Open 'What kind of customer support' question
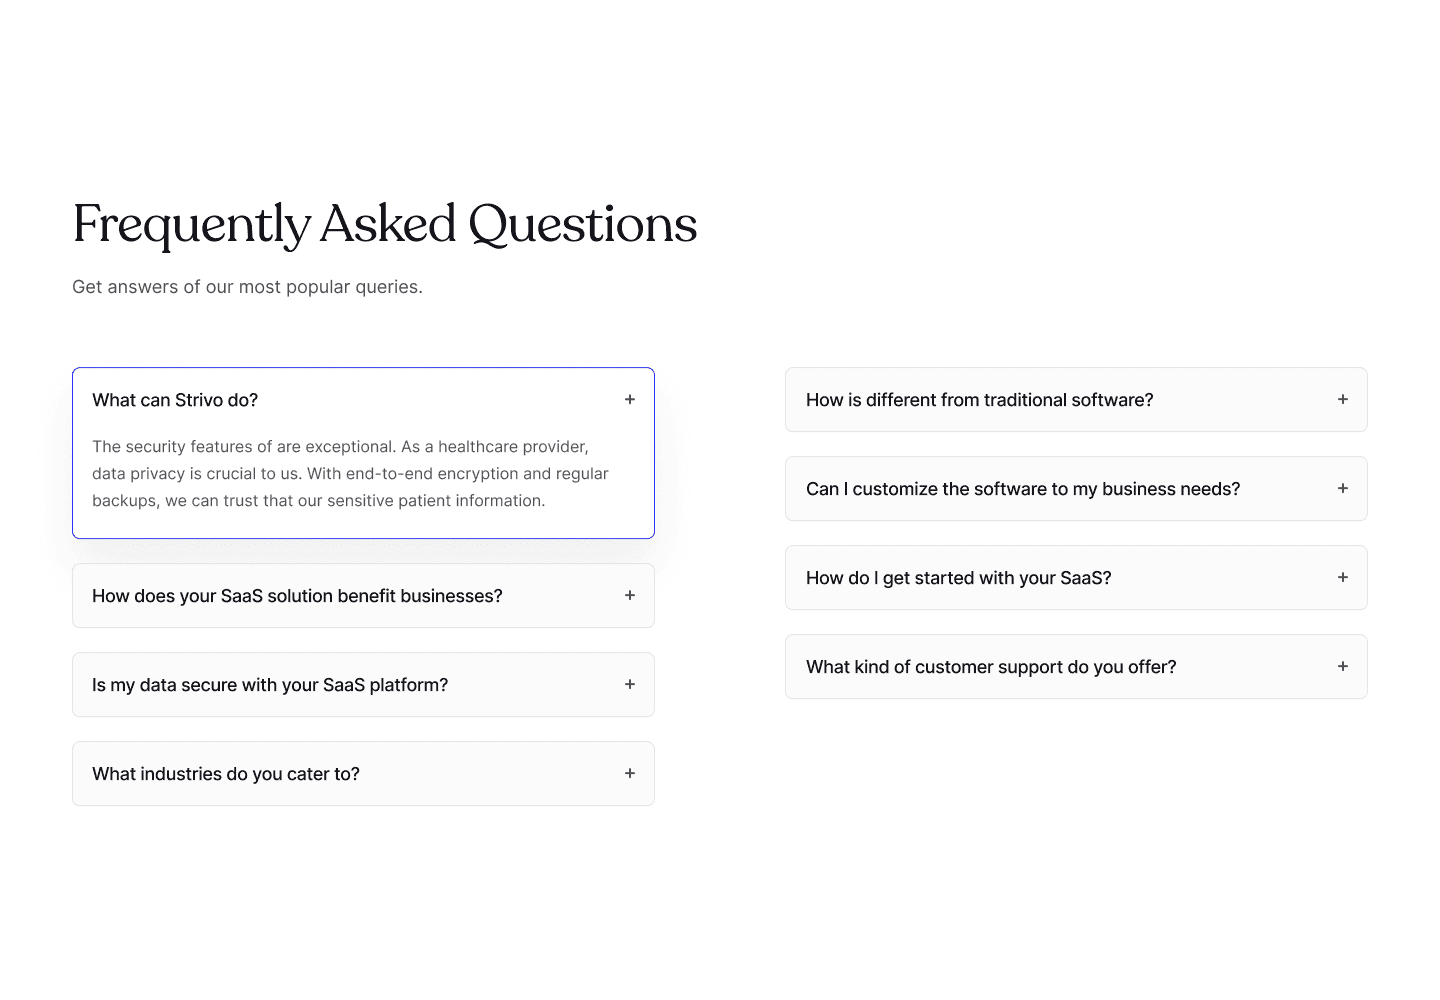Image resolution: width=1440 pixels, height=1000 pixels. click(1076, 667)
